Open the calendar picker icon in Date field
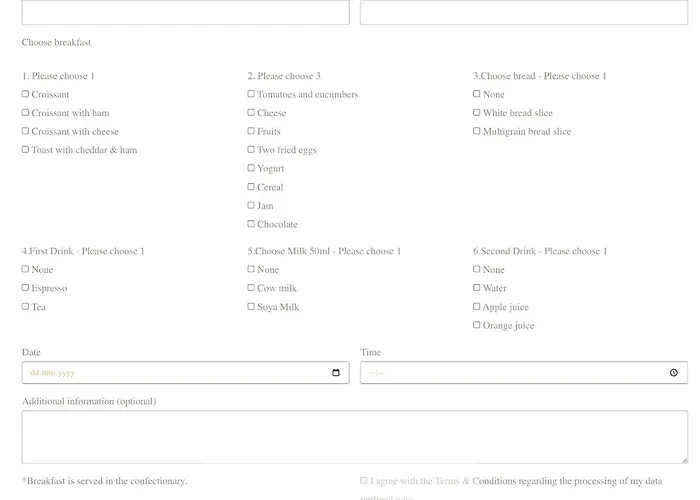The height and width of the screenshot is (500, 700). [x=336, y=373]
